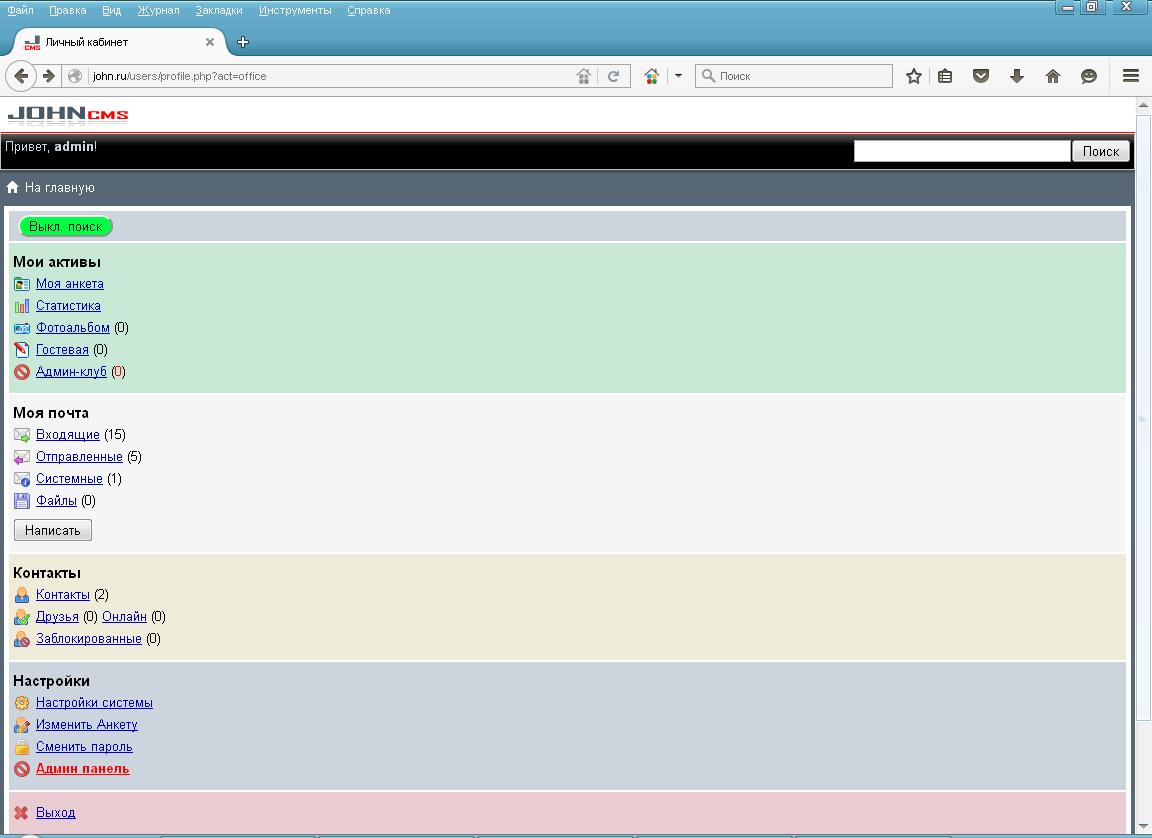Reload the page with the refresh icon
This screenshot has width=1152, height=838.
pyautogui.click(x=613, y=76)
